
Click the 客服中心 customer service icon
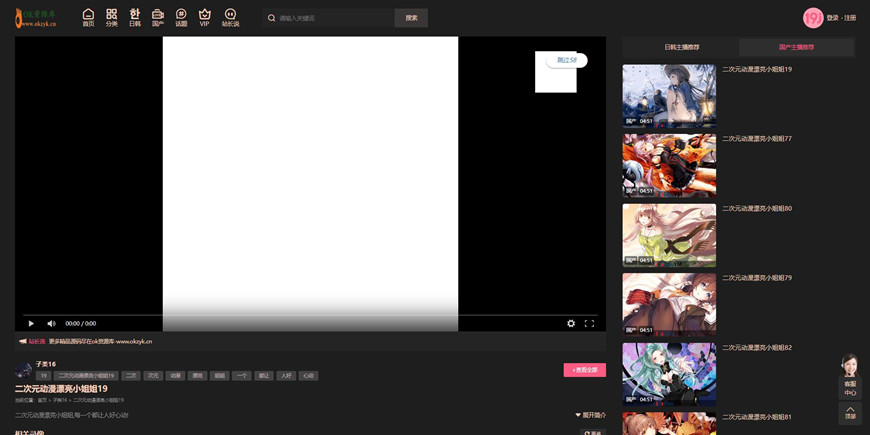pos(850,377)
